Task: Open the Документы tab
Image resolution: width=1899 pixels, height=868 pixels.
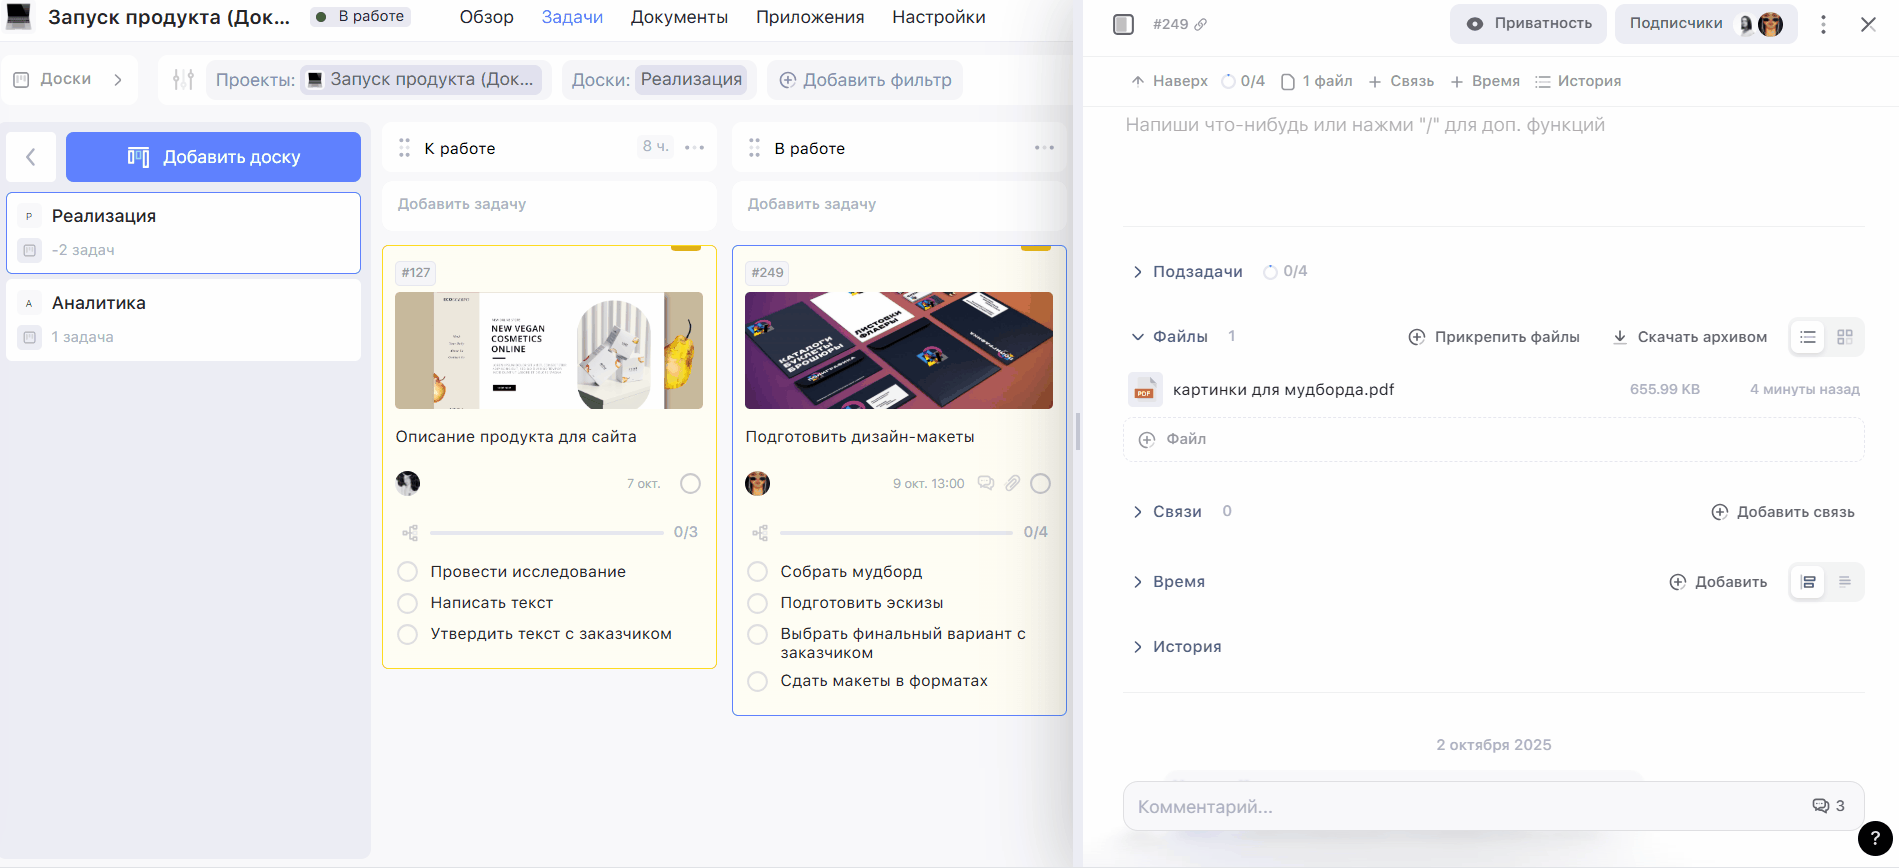Action: point(679,17)
